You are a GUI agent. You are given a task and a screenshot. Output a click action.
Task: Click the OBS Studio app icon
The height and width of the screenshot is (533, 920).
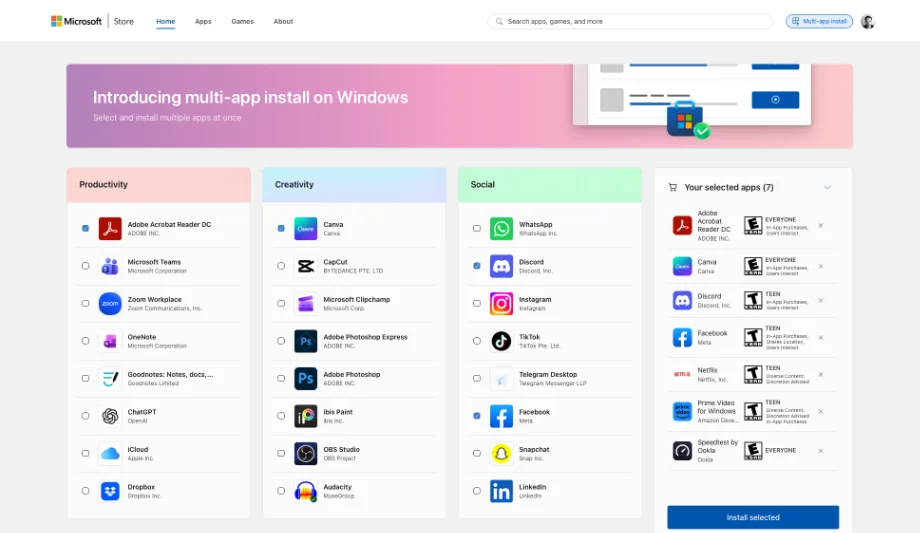[306, 454]
